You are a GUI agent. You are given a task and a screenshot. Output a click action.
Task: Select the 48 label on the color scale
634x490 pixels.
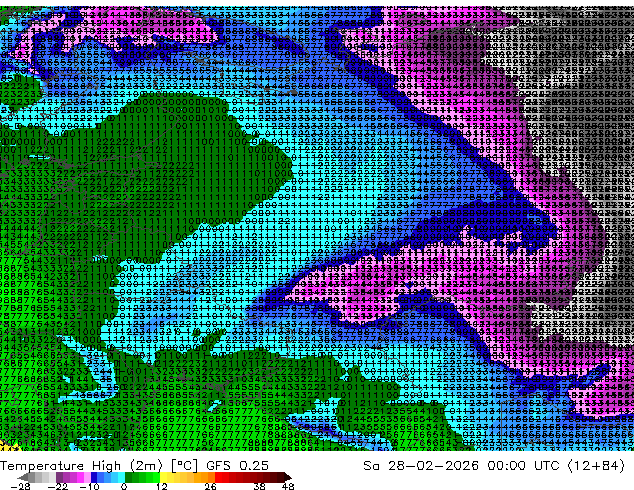click(x=288, y=486)
